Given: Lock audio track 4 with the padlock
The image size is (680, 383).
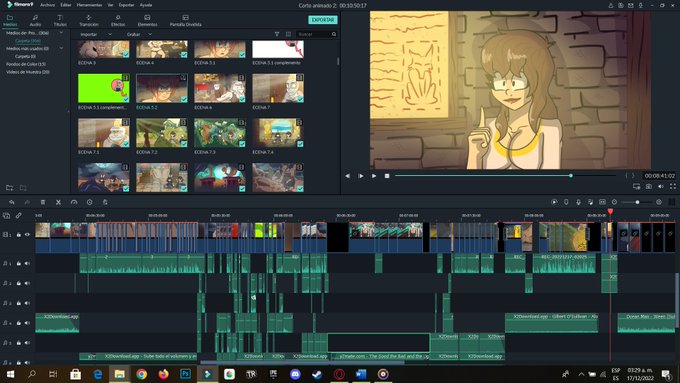Looking at the screenshot, I should (19, 323).
